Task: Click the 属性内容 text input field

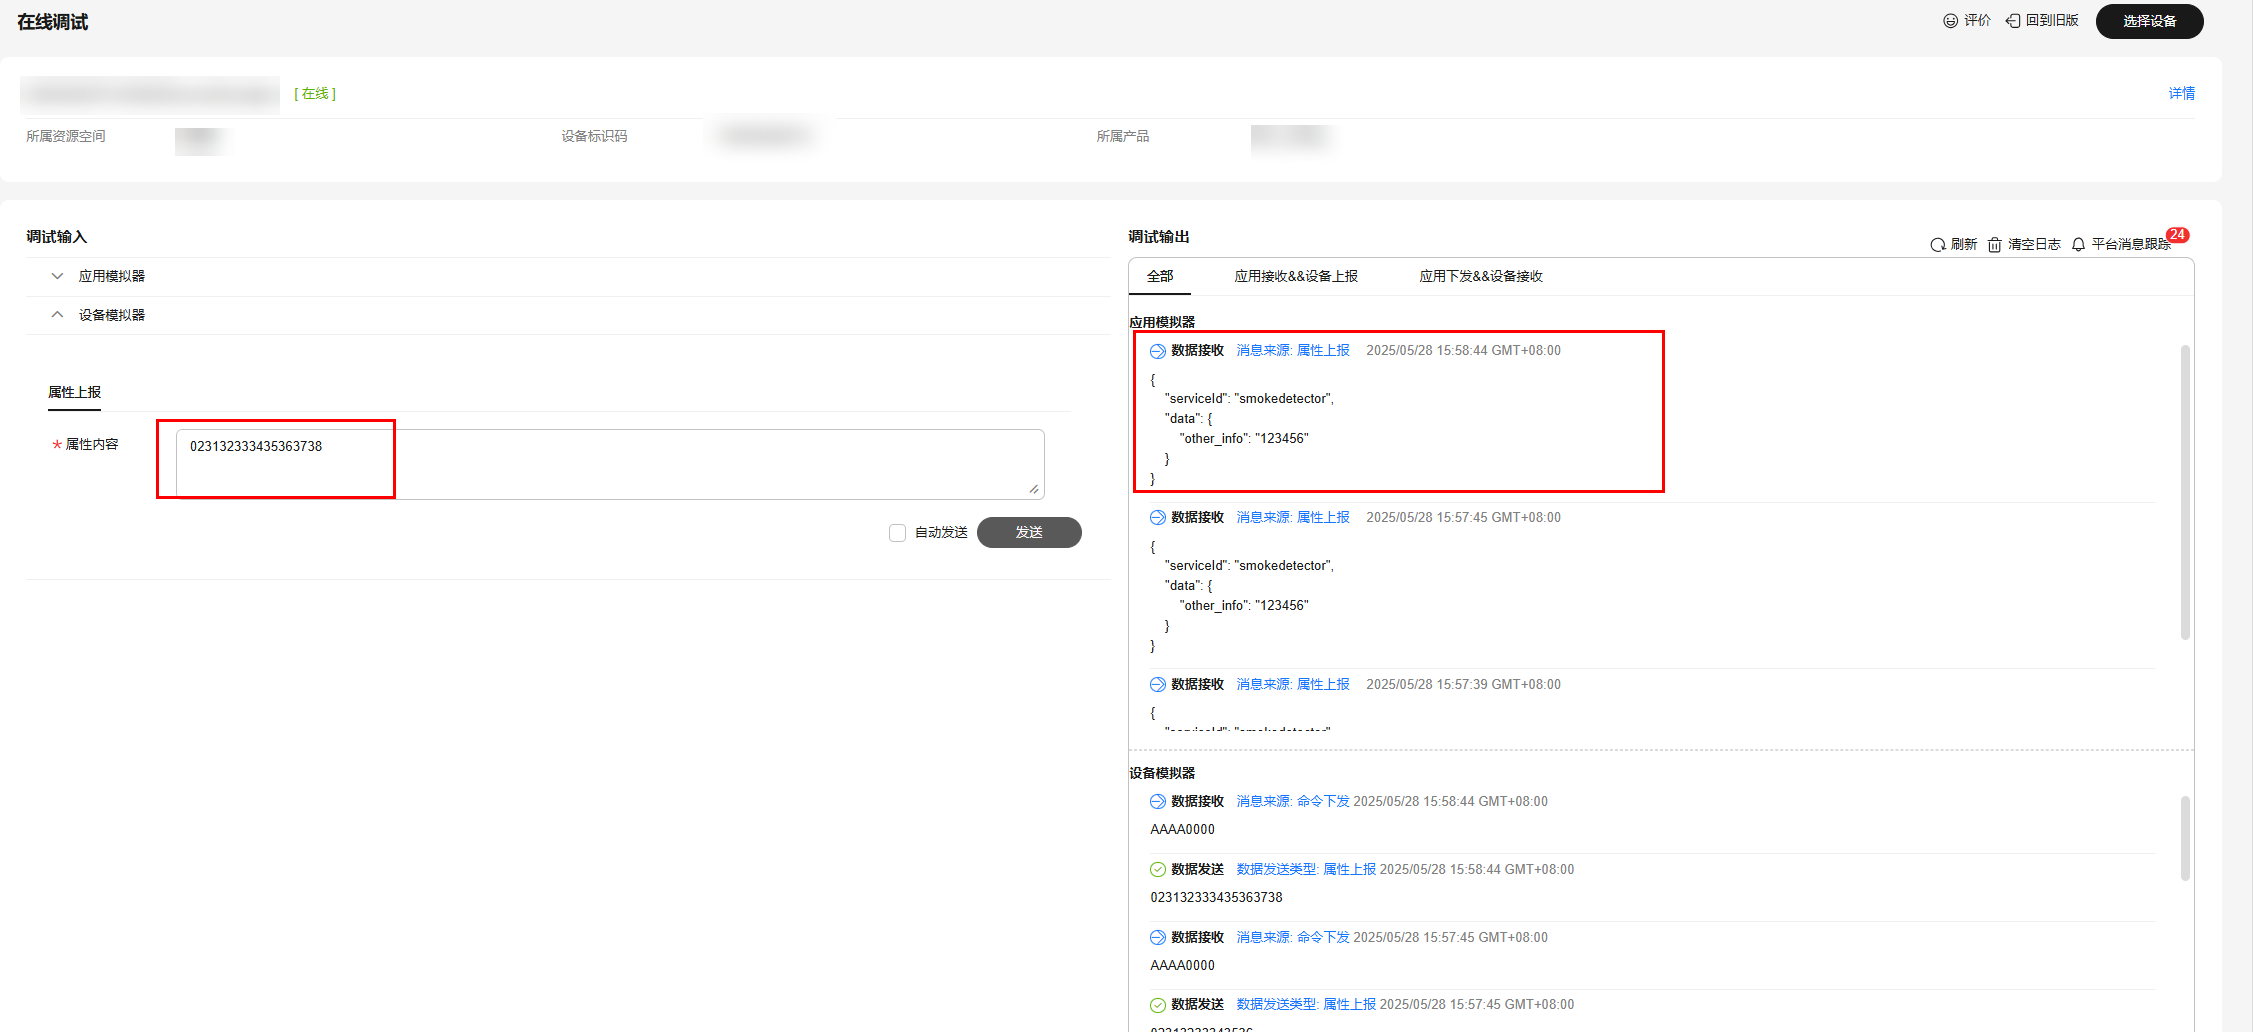Action: [610, 464]
